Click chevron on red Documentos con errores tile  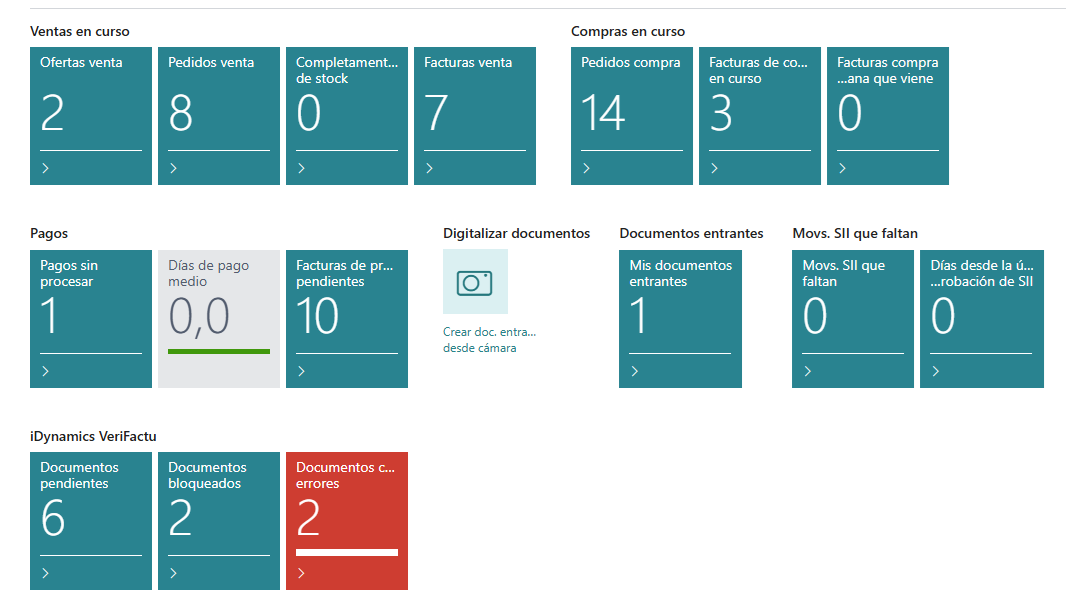302,574
